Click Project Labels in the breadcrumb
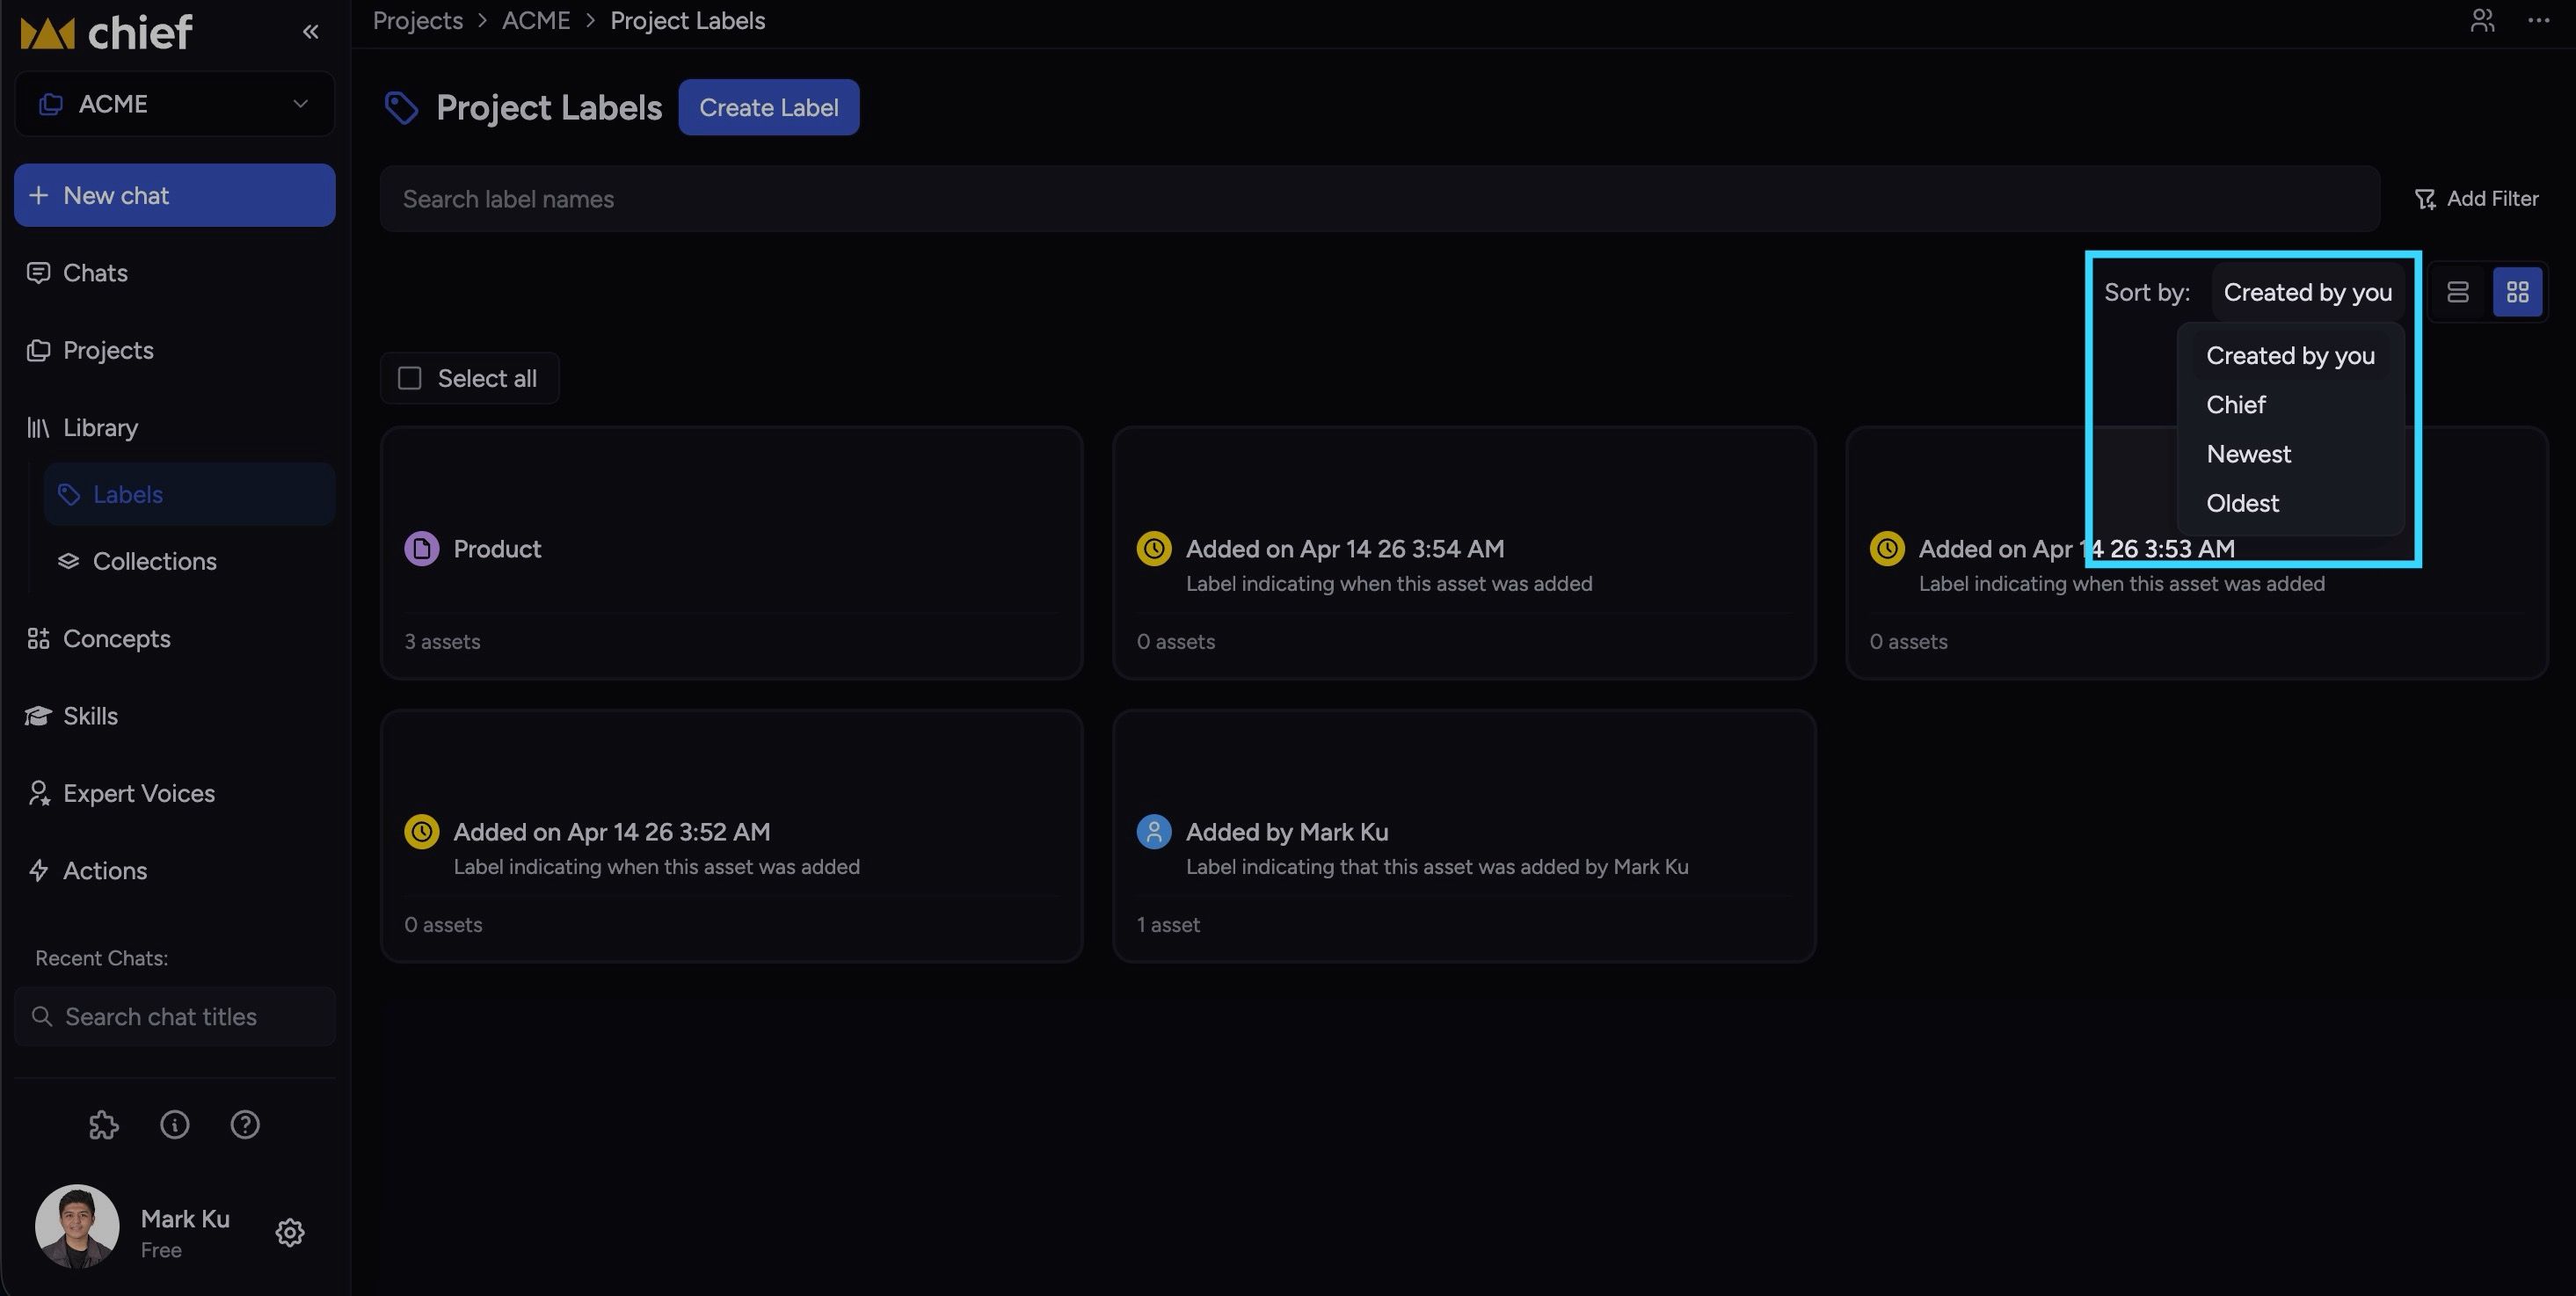The image size is (2576, 1296). click(x=688, y=20)
